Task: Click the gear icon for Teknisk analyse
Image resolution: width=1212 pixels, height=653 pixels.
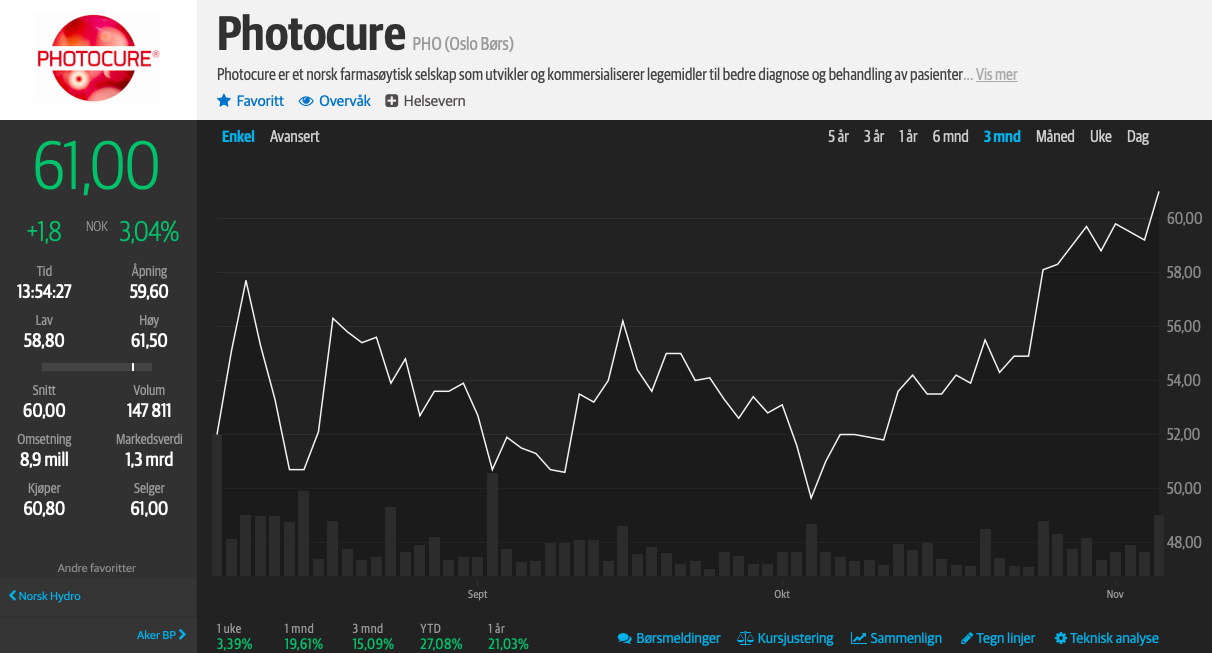Action: pyautogui.click(x=1061, y=638)
